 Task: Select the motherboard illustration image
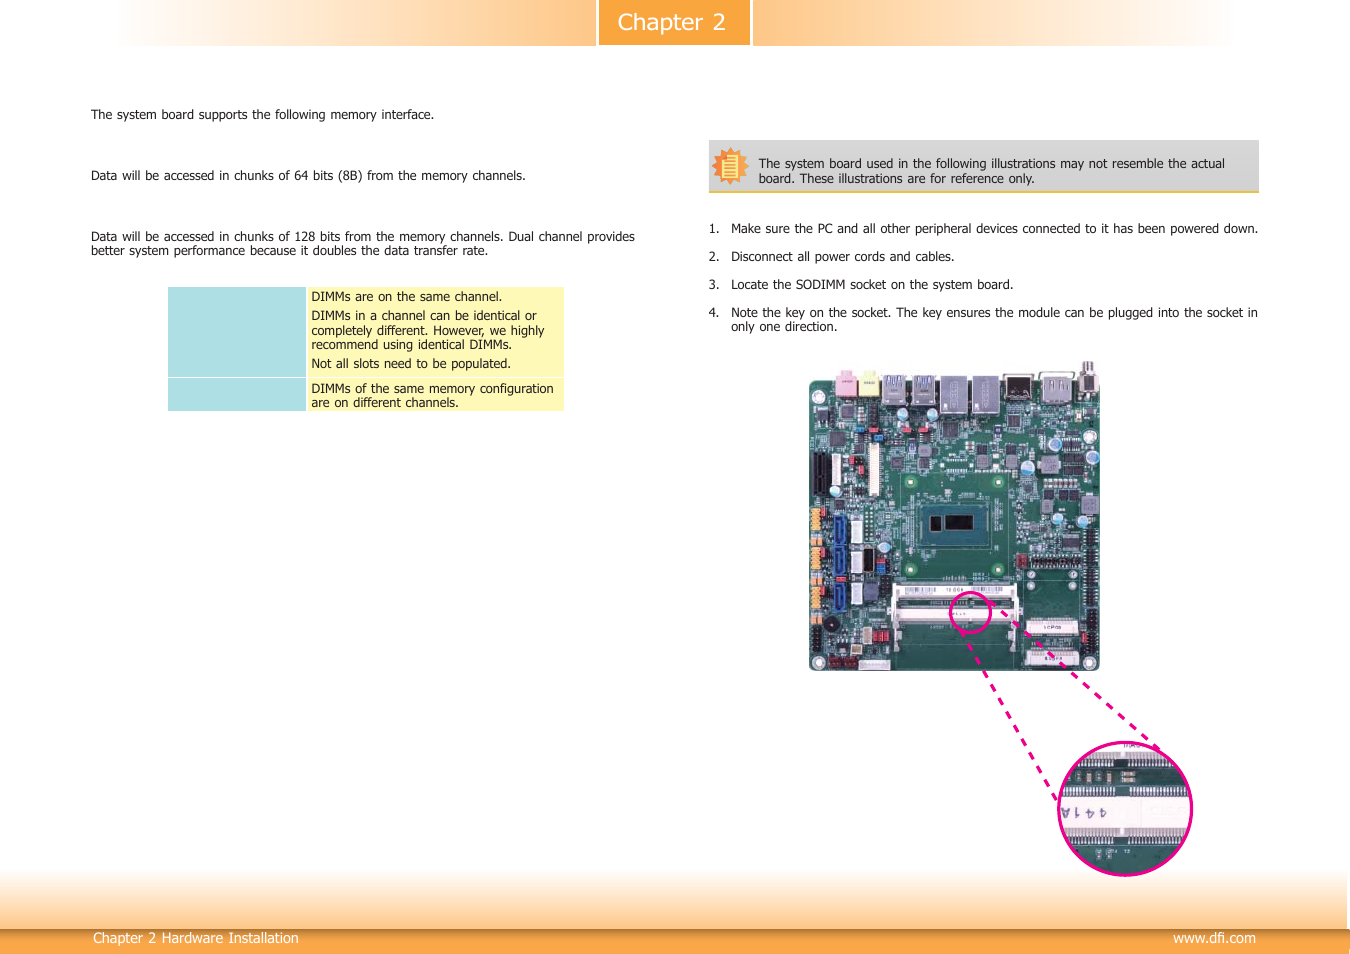click(954, 516)
